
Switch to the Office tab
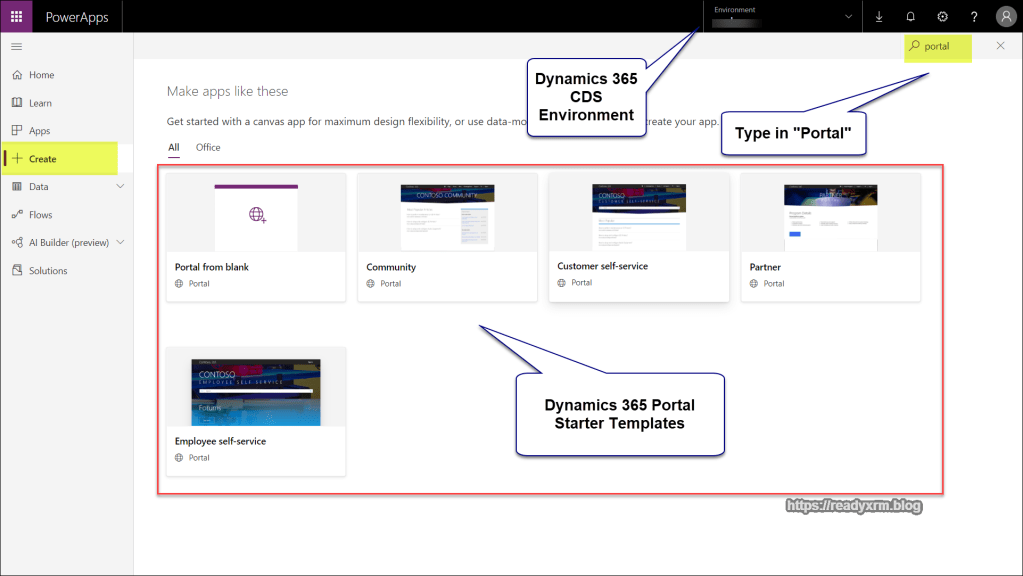click(208, 147)
